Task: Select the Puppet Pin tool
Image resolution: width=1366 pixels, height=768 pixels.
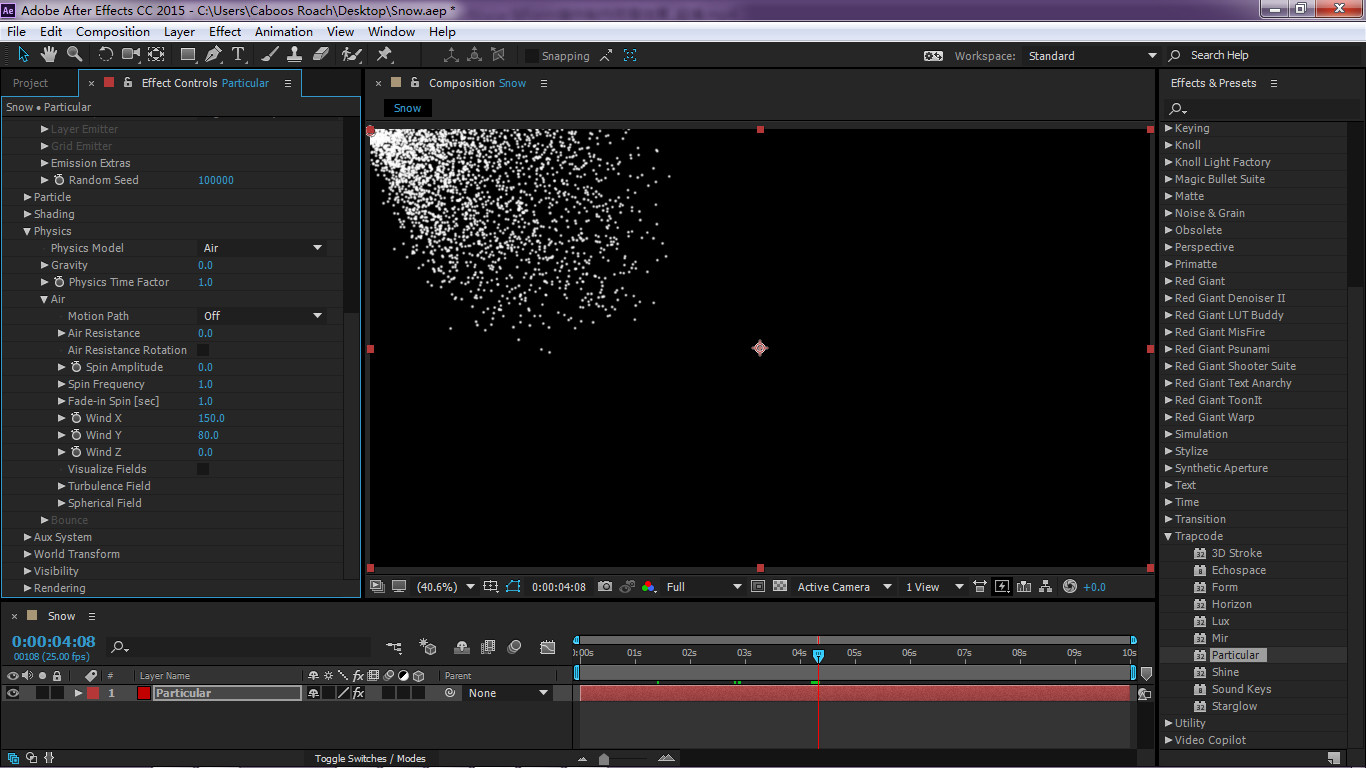Action: [384, 54]
